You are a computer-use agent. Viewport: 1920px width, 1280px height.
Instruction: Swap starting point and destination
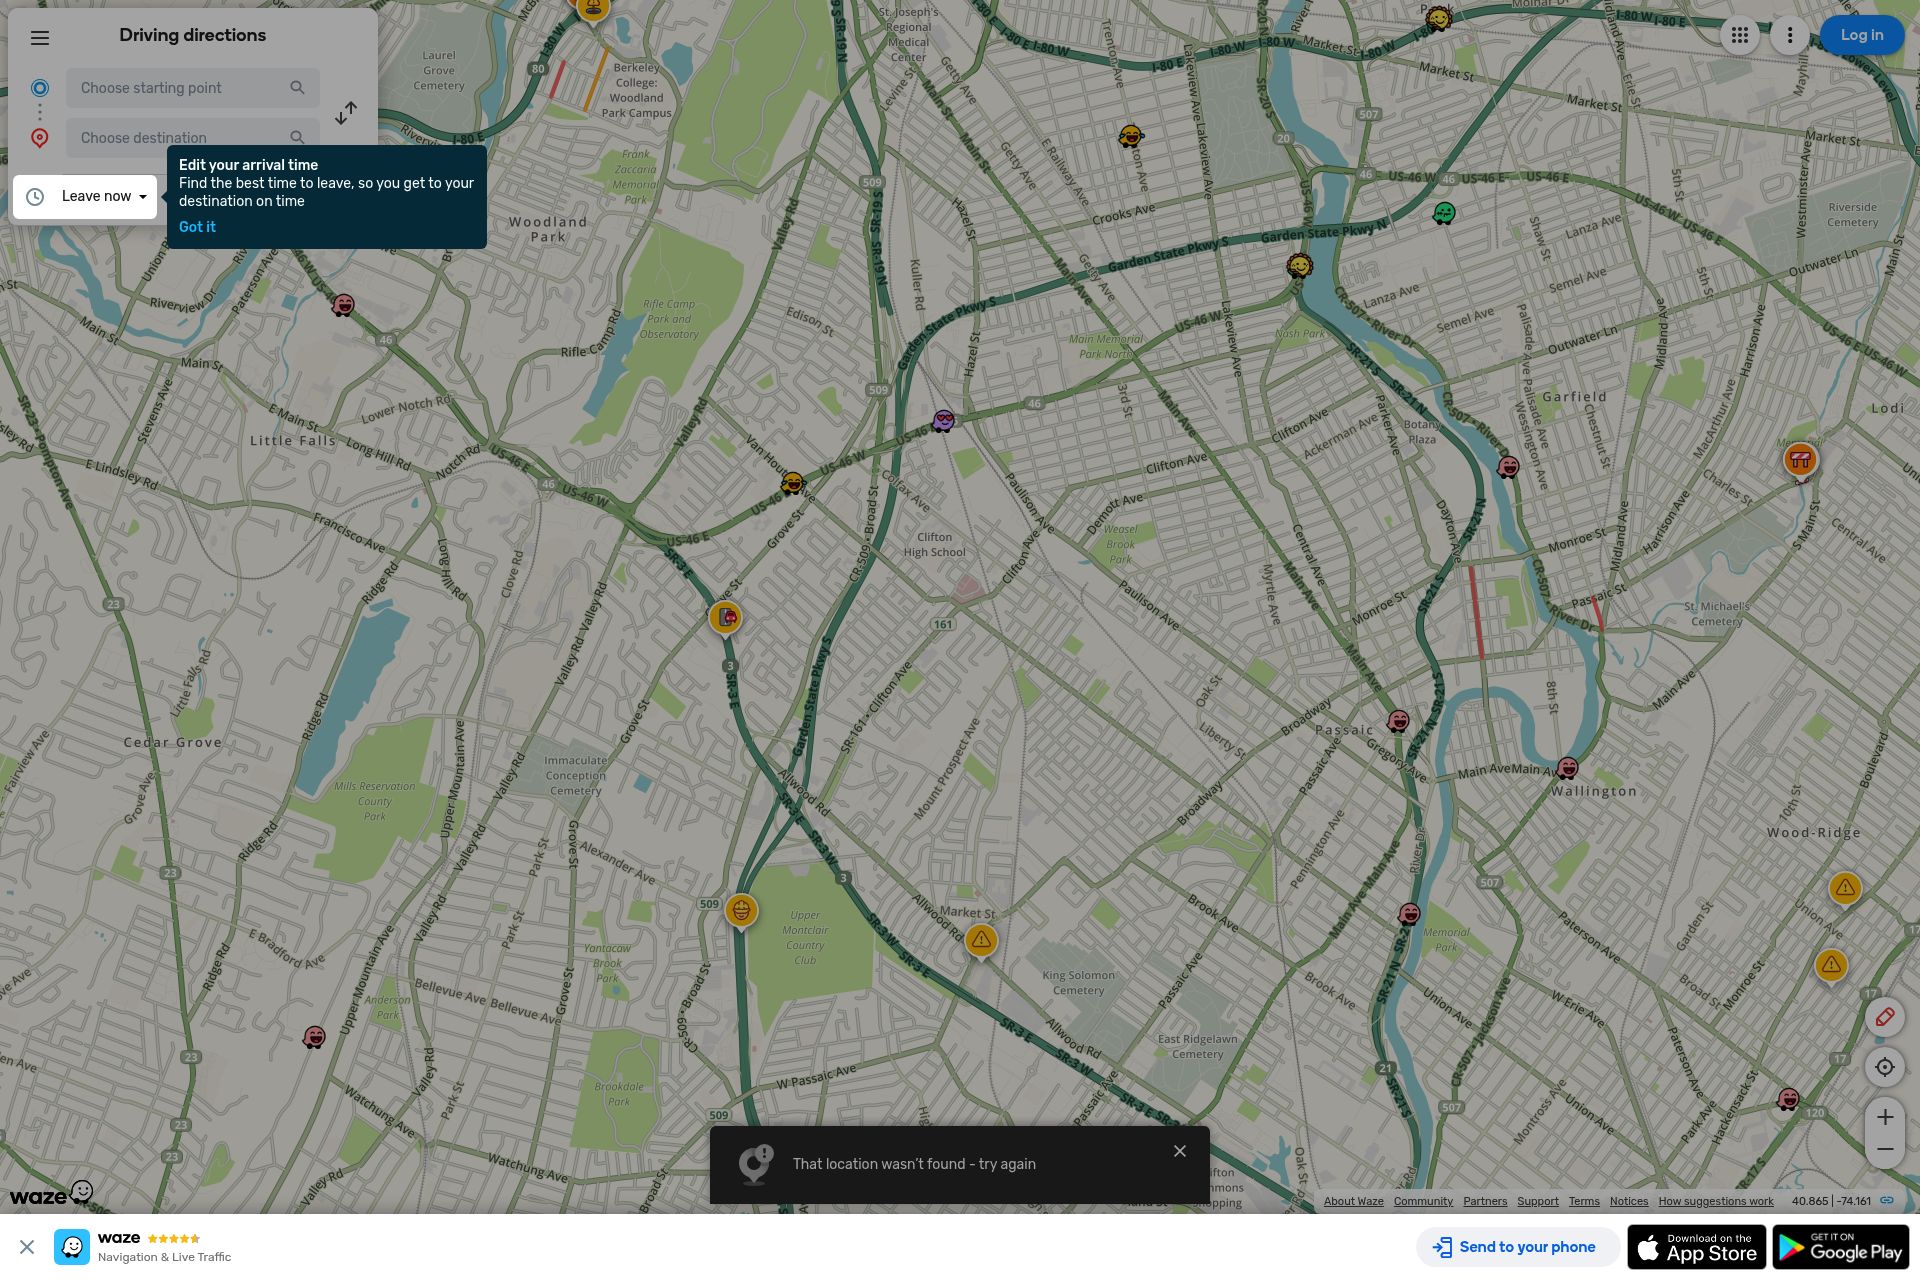point(346,113)
